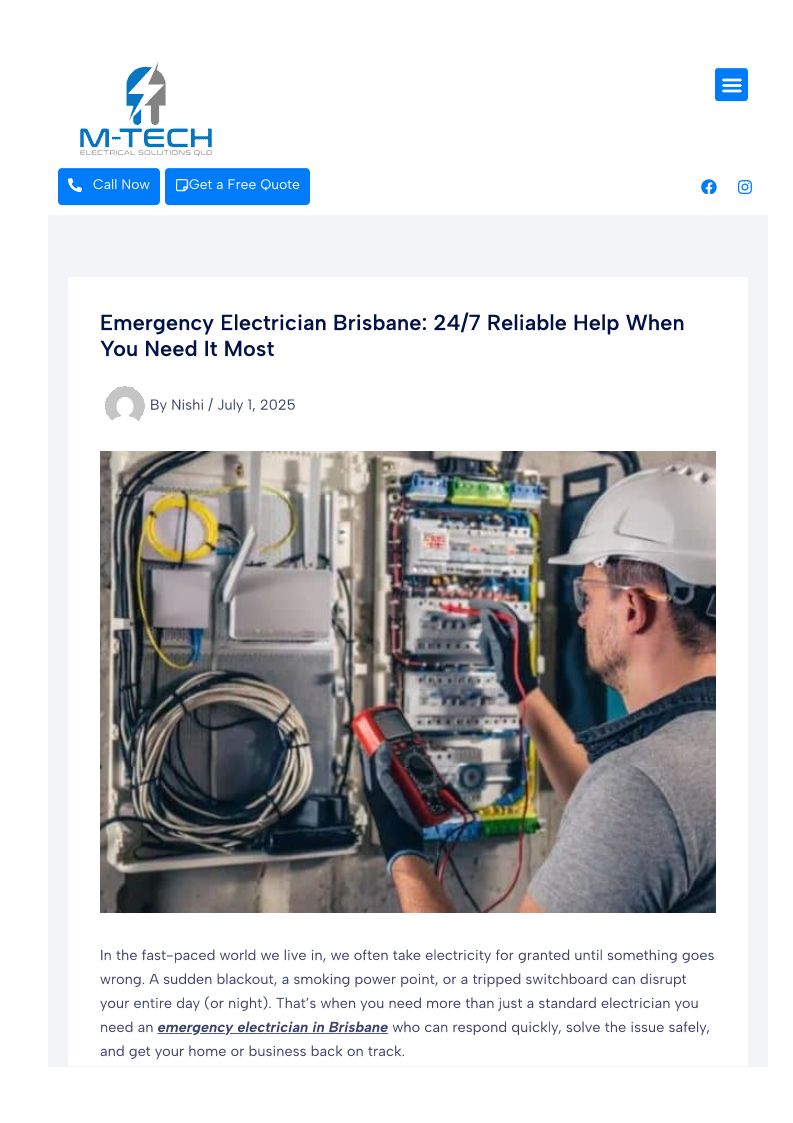Click the red multimeter in the photo
The height and width of the screenshot is (1123, 793).
pos(408,765)
